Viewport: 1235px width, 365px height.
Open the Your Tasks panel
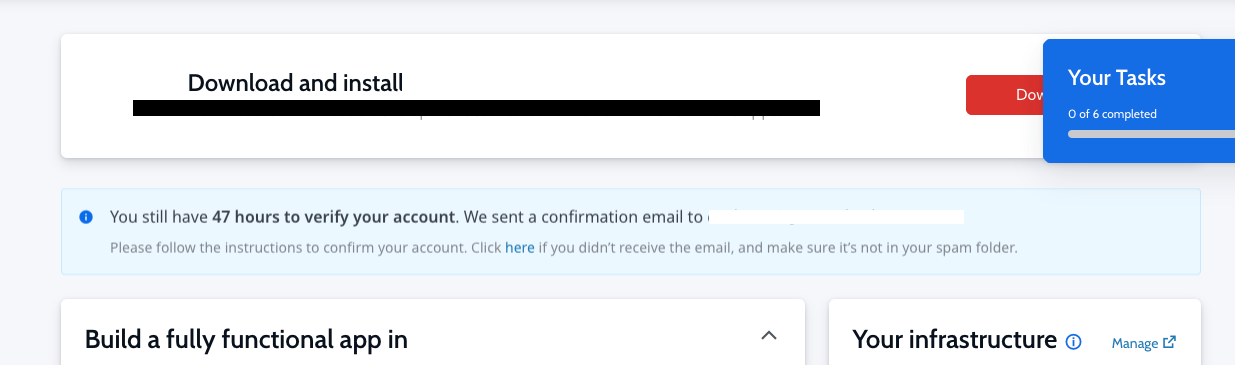point(1139,101)
